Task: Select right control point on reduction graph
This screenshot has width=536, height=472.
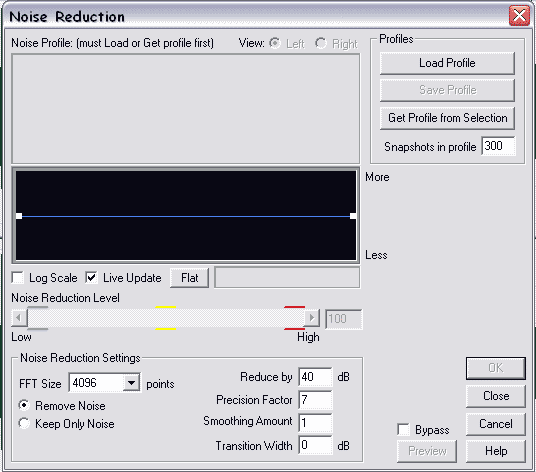Action: 353,216
